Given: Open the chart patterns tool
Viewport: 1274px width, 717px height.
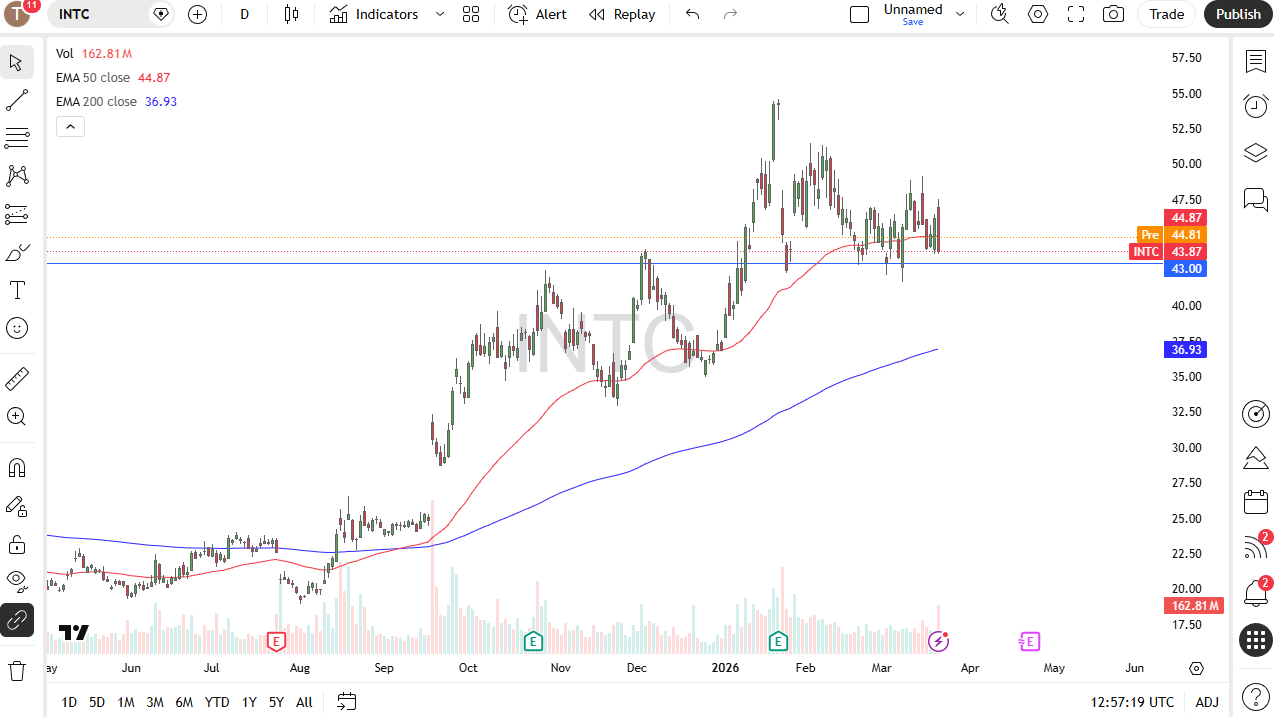Looking at the screenshot, I should [17, 176].
